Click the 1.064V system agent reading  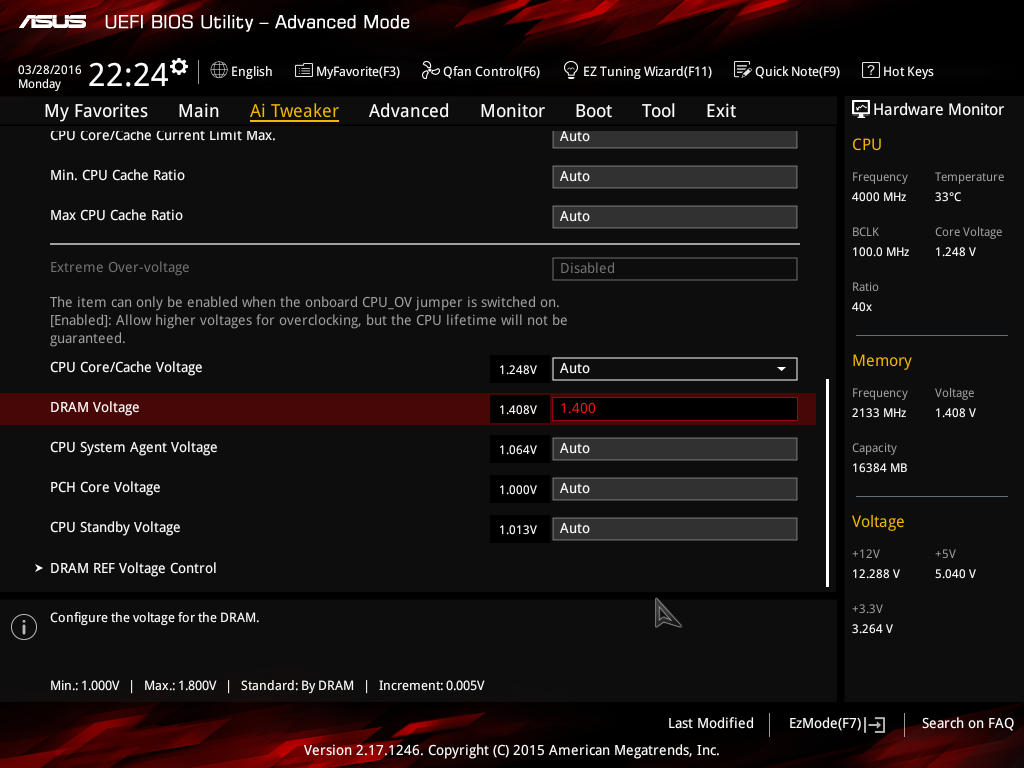[x=519, y=449]
